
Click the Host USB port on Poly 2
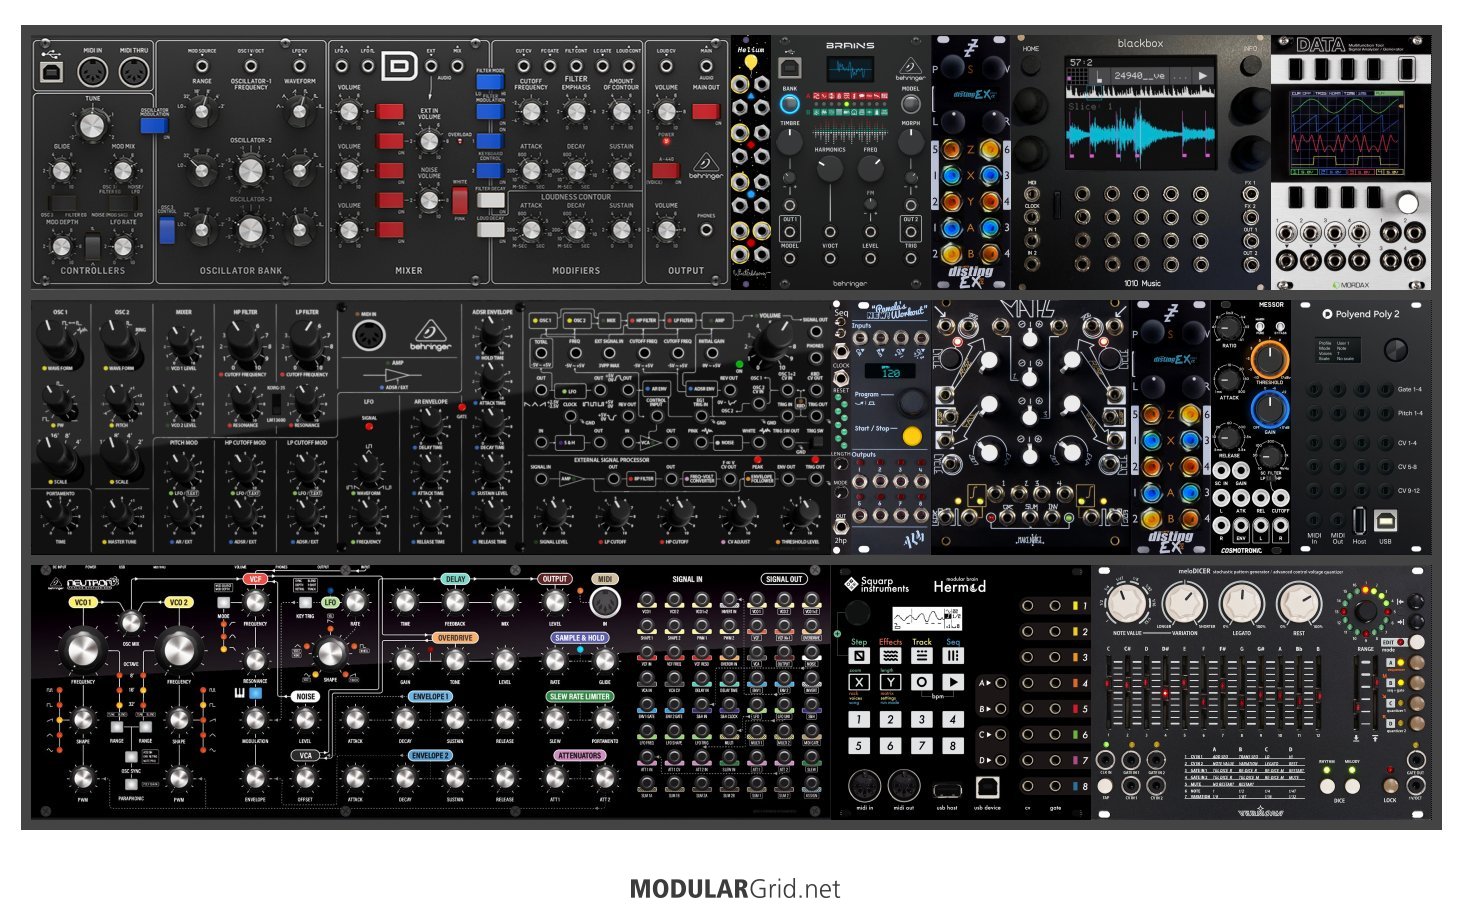tap(1359, 520)
